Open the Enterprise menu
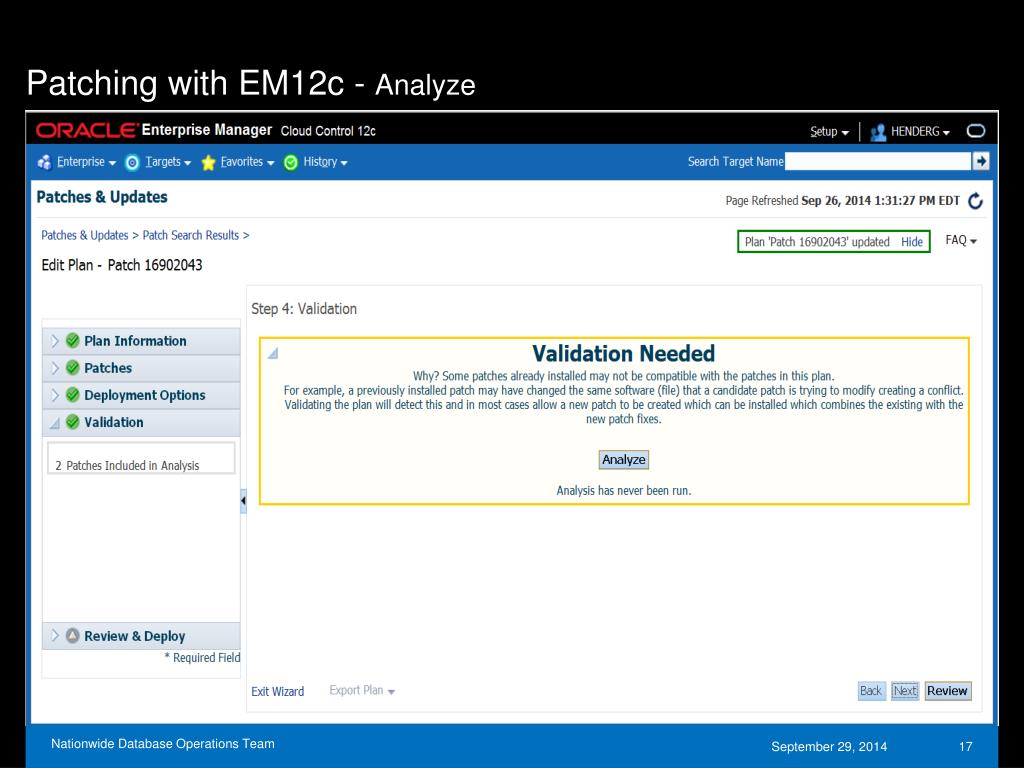This screenshot has height=768, width=1024. click(x=86, y=162)
